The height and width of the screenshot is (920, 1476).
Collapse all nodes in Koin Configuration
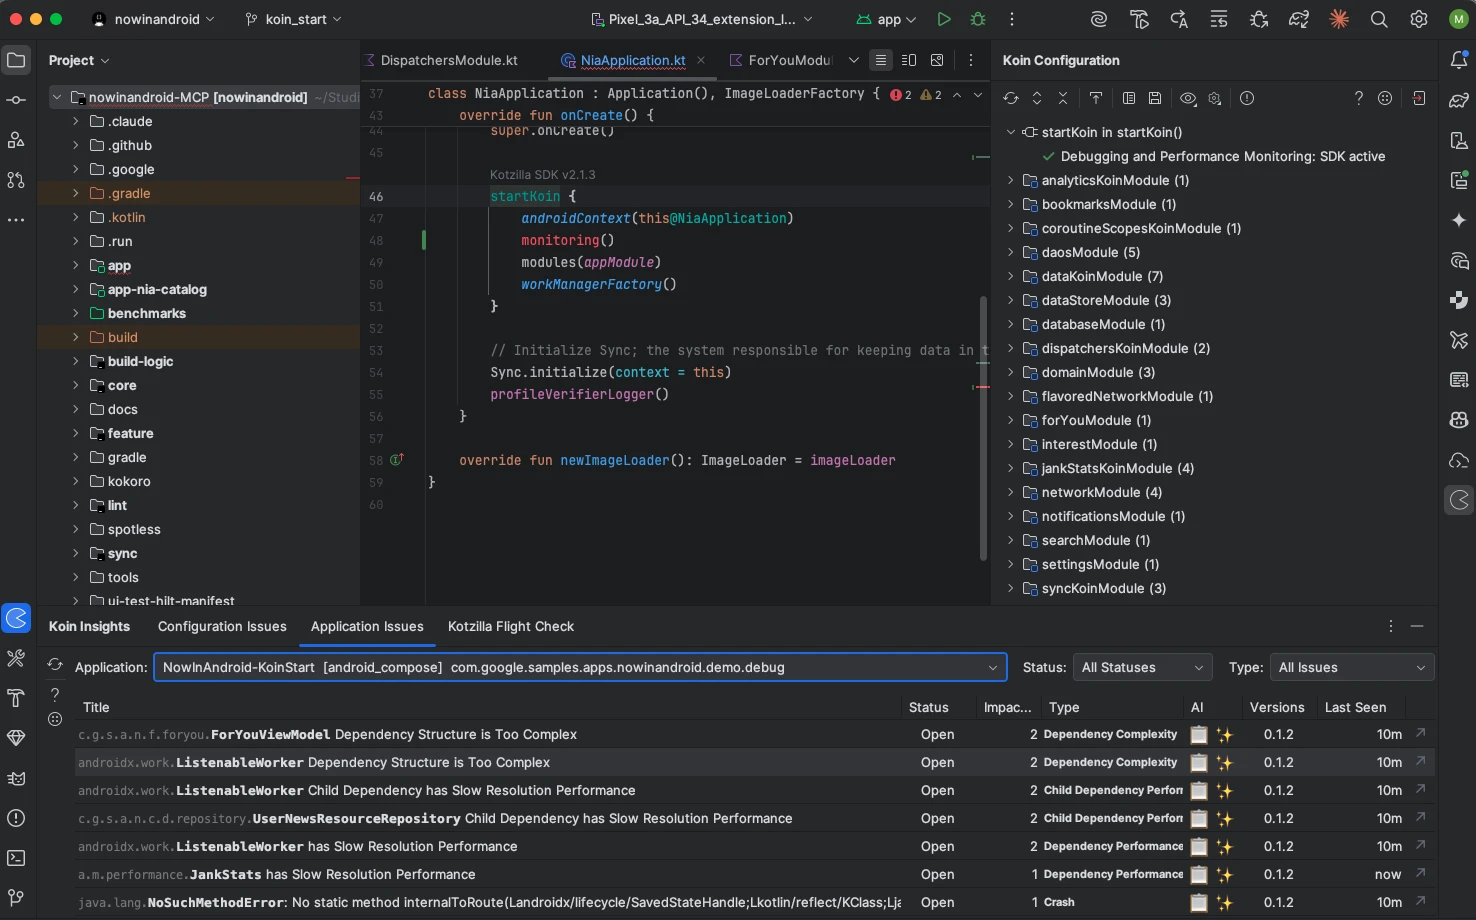1063,98
